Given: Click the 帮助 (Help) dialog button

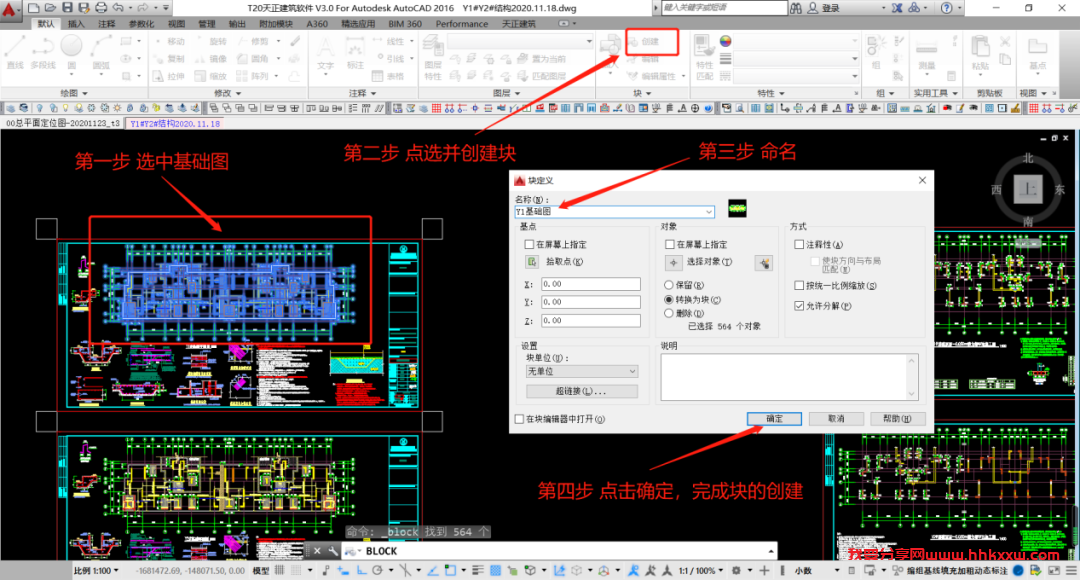Looking at the screenshot, I should pos(897,419).
